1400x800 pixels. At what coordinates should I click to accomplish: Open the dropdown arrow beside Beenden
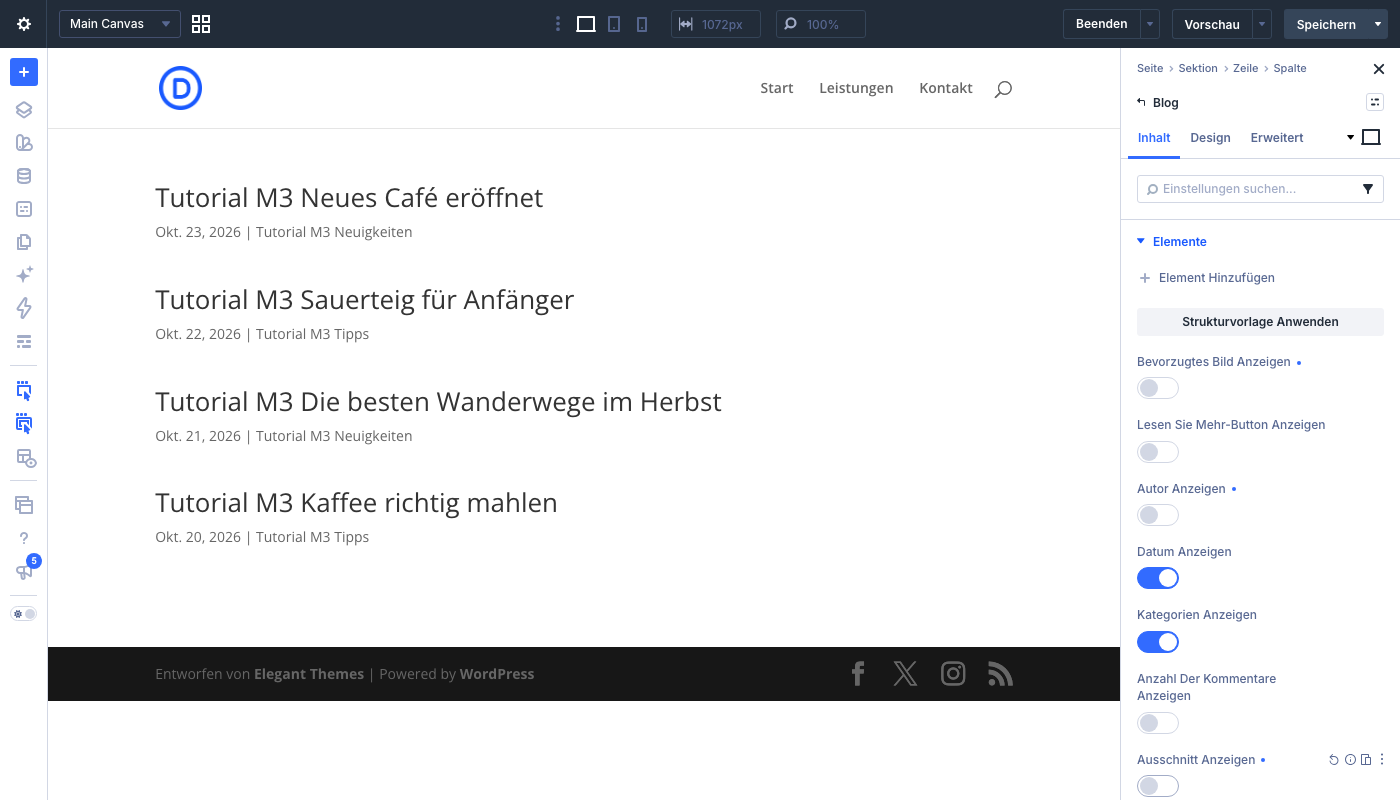pyautogui.click(x=1150, y=24)
